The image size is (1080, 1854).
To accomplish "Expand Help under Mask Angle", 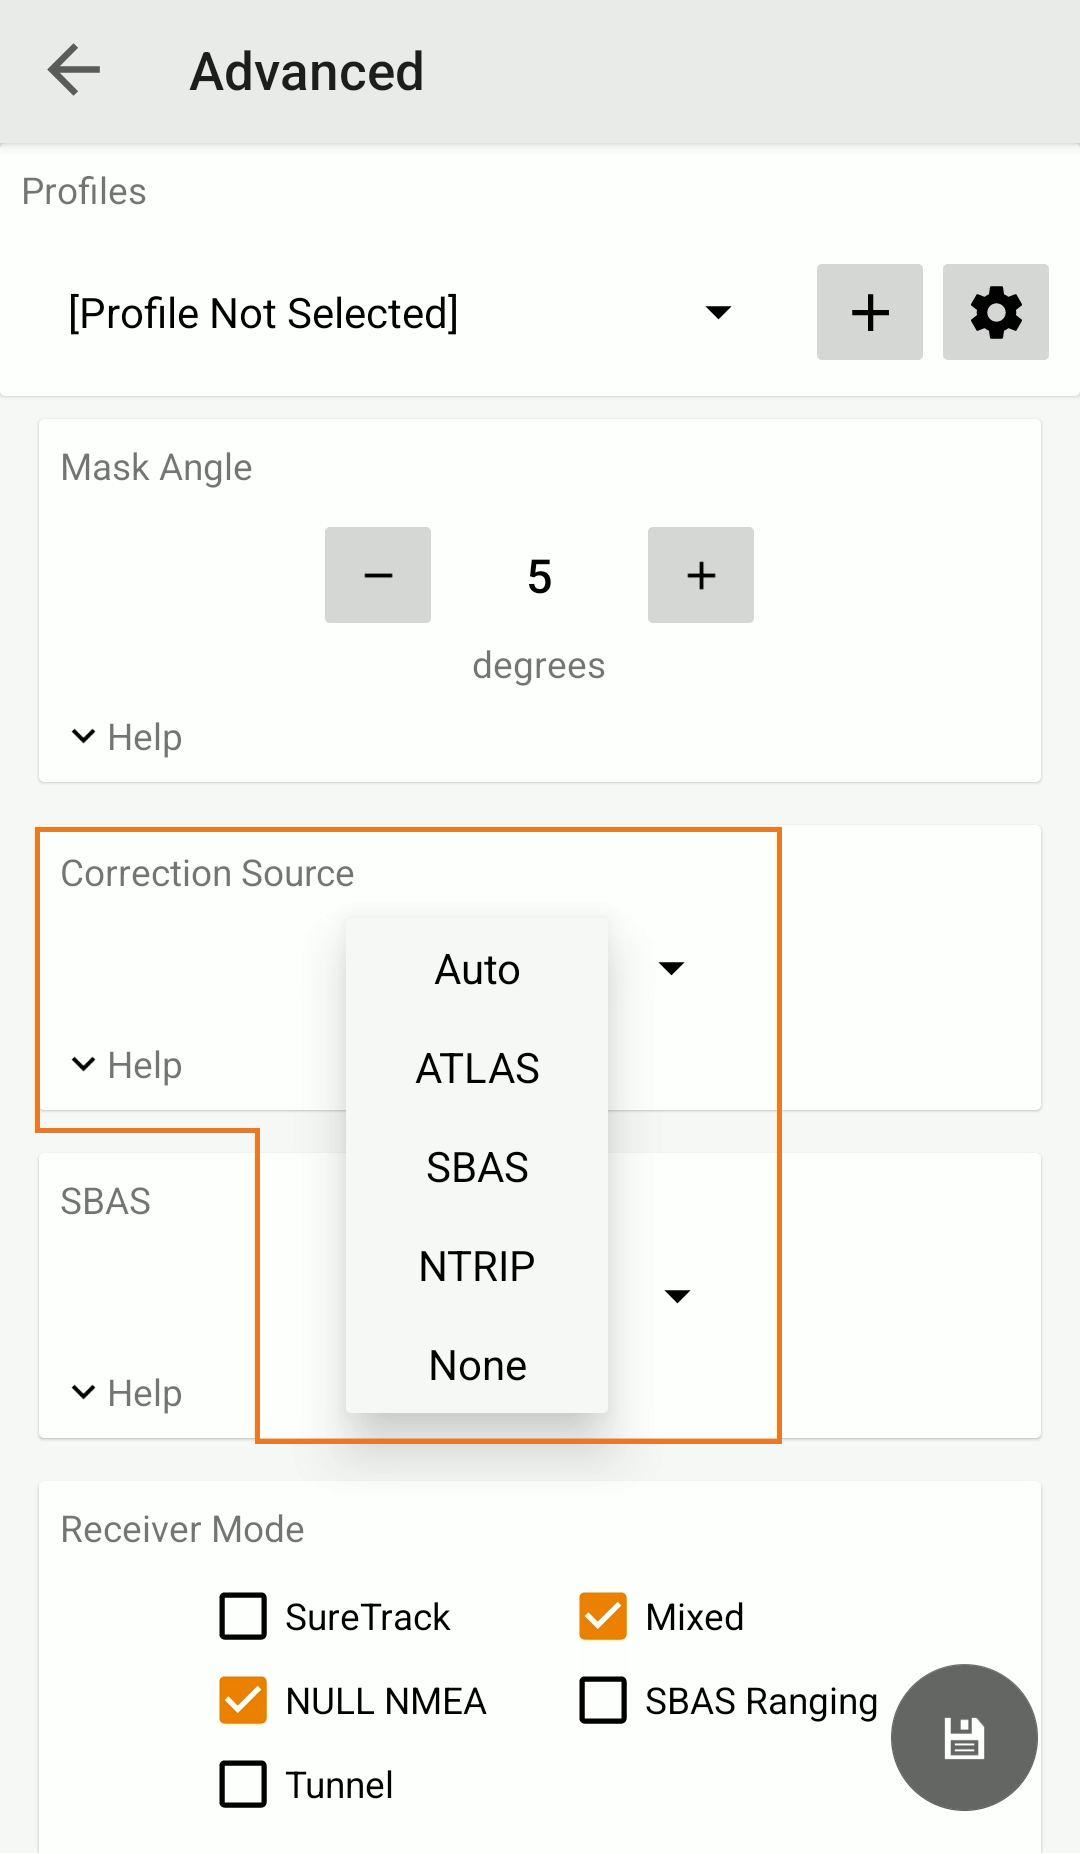I will tap(127, 737).
